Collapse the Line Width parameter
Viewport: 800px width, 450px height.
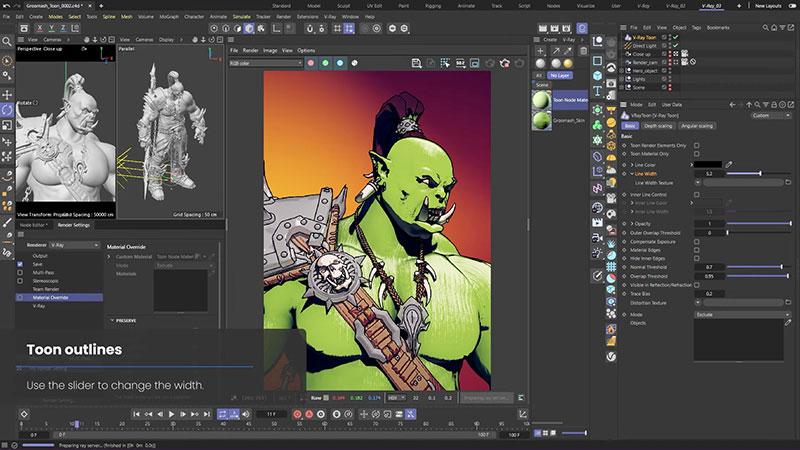click(632, 173)
